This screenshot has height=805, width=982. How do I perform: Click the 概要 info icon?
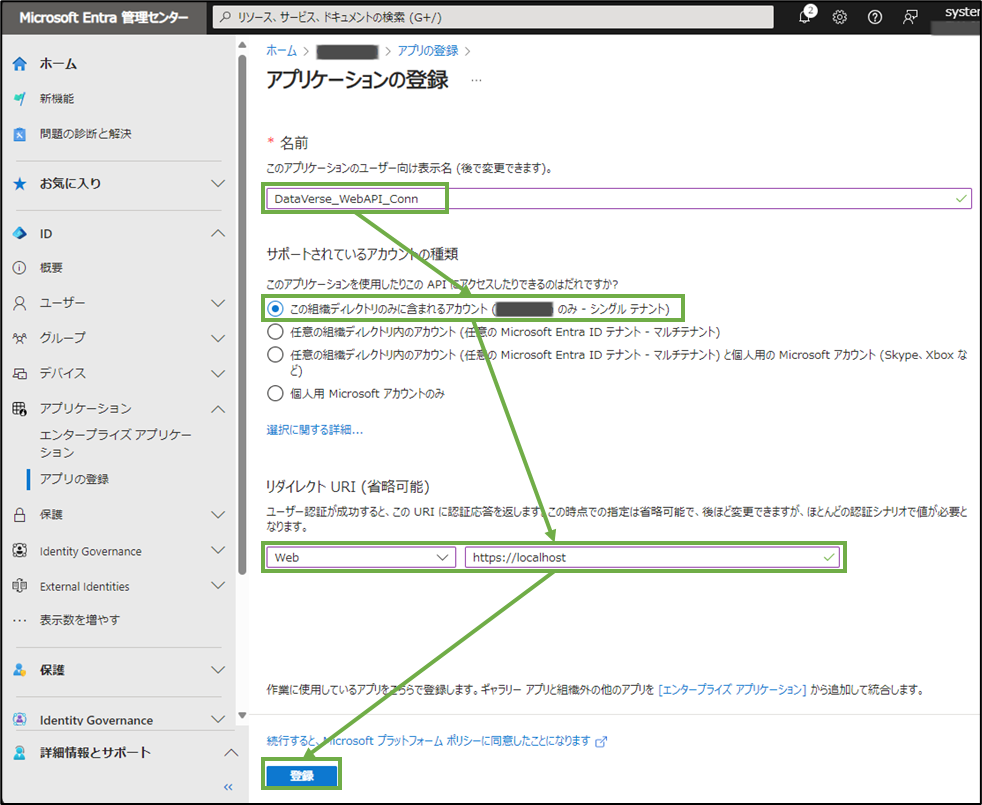tap(20, 268)
